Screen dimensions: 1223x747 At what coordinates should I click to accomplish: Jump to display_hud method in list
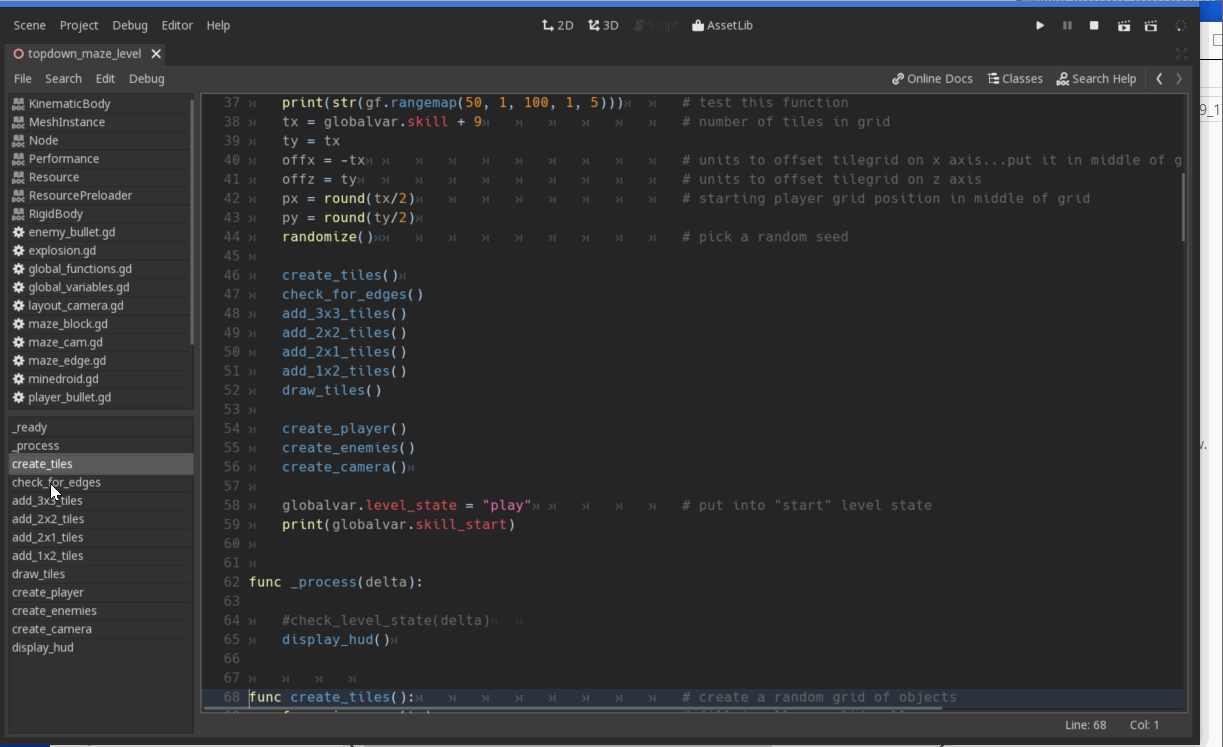click(x=101, y=647)
